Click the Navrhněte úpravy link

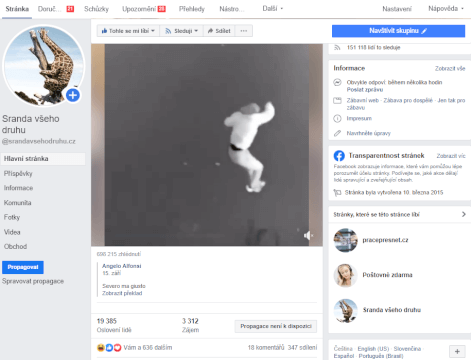[368, 133]
